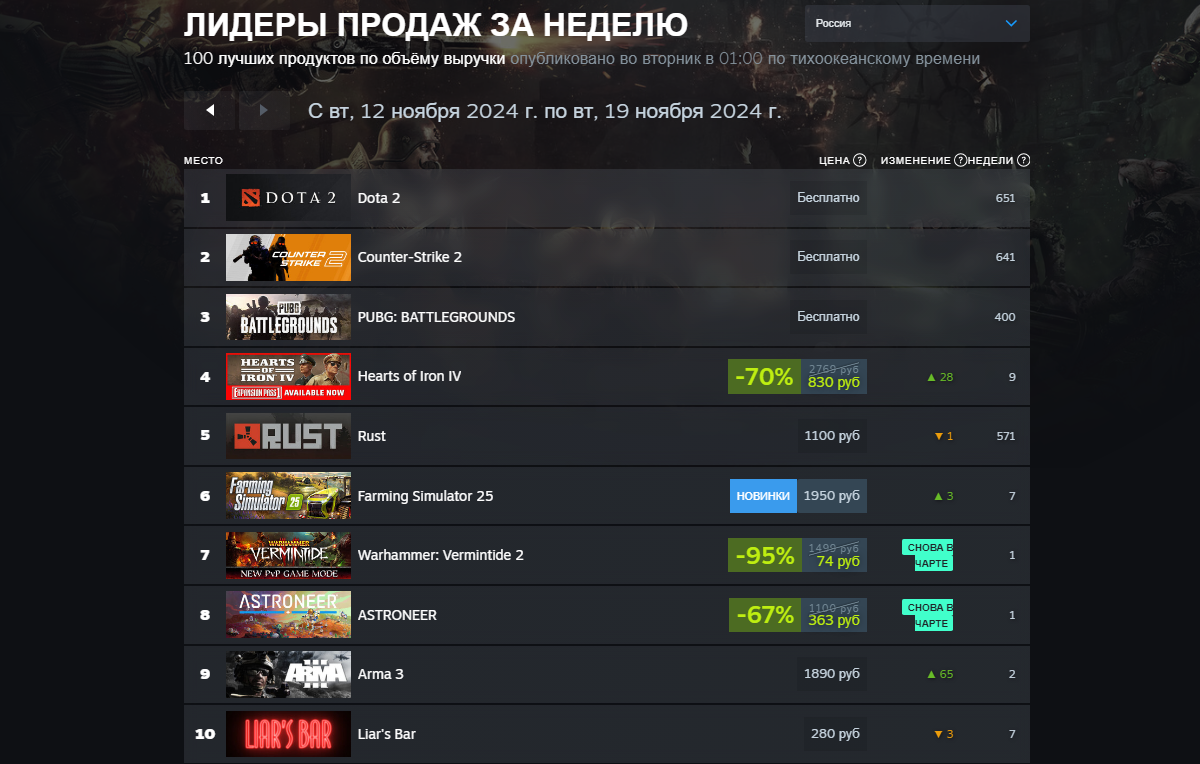Open the ASTRONEER game thumbnail
The width and height of the screenshot is (1200, 764).
point(288,615)
